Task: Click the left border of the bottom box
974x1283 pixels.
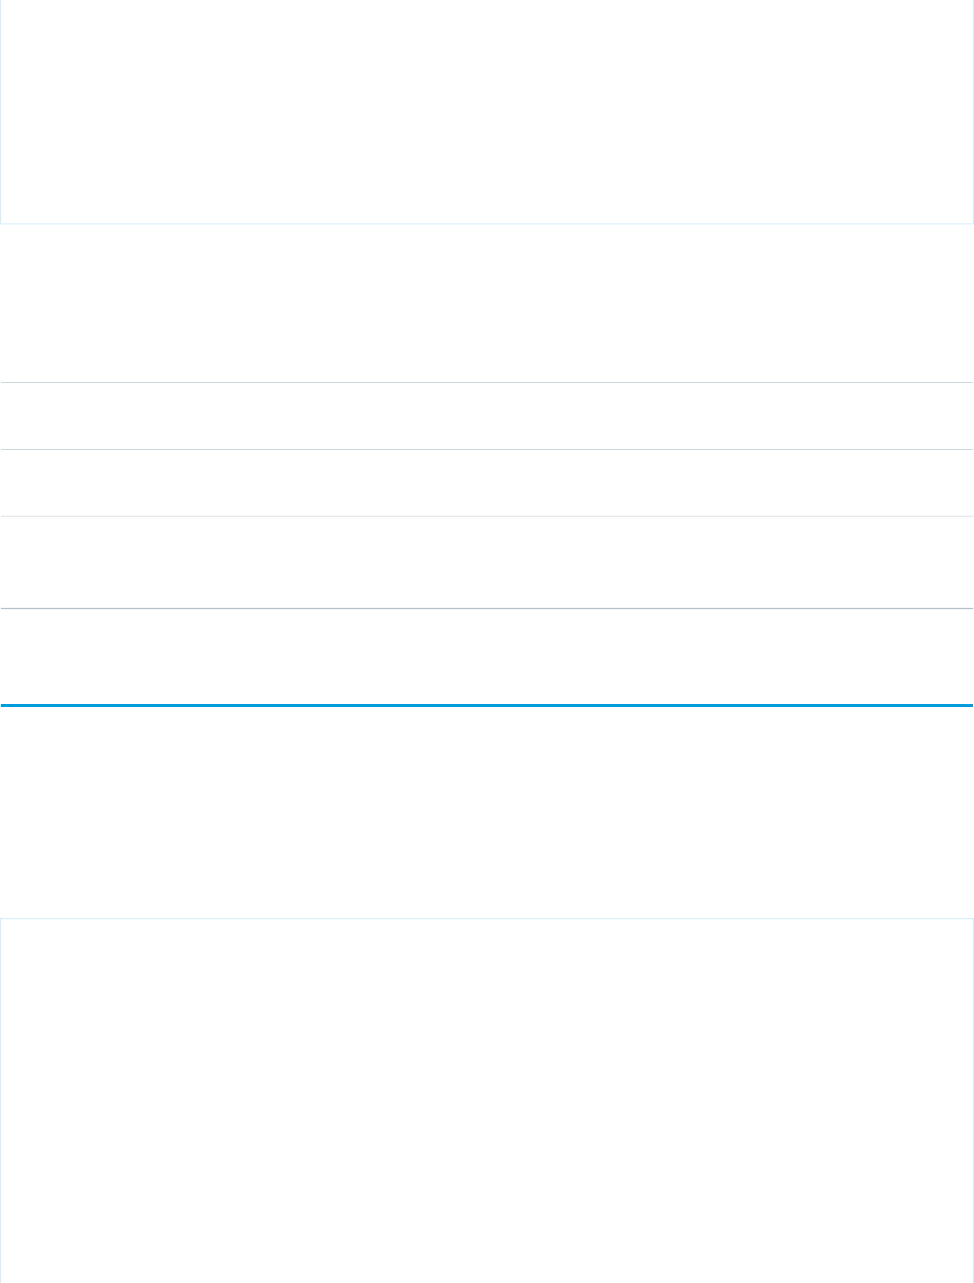Action: pos(1,1100)
